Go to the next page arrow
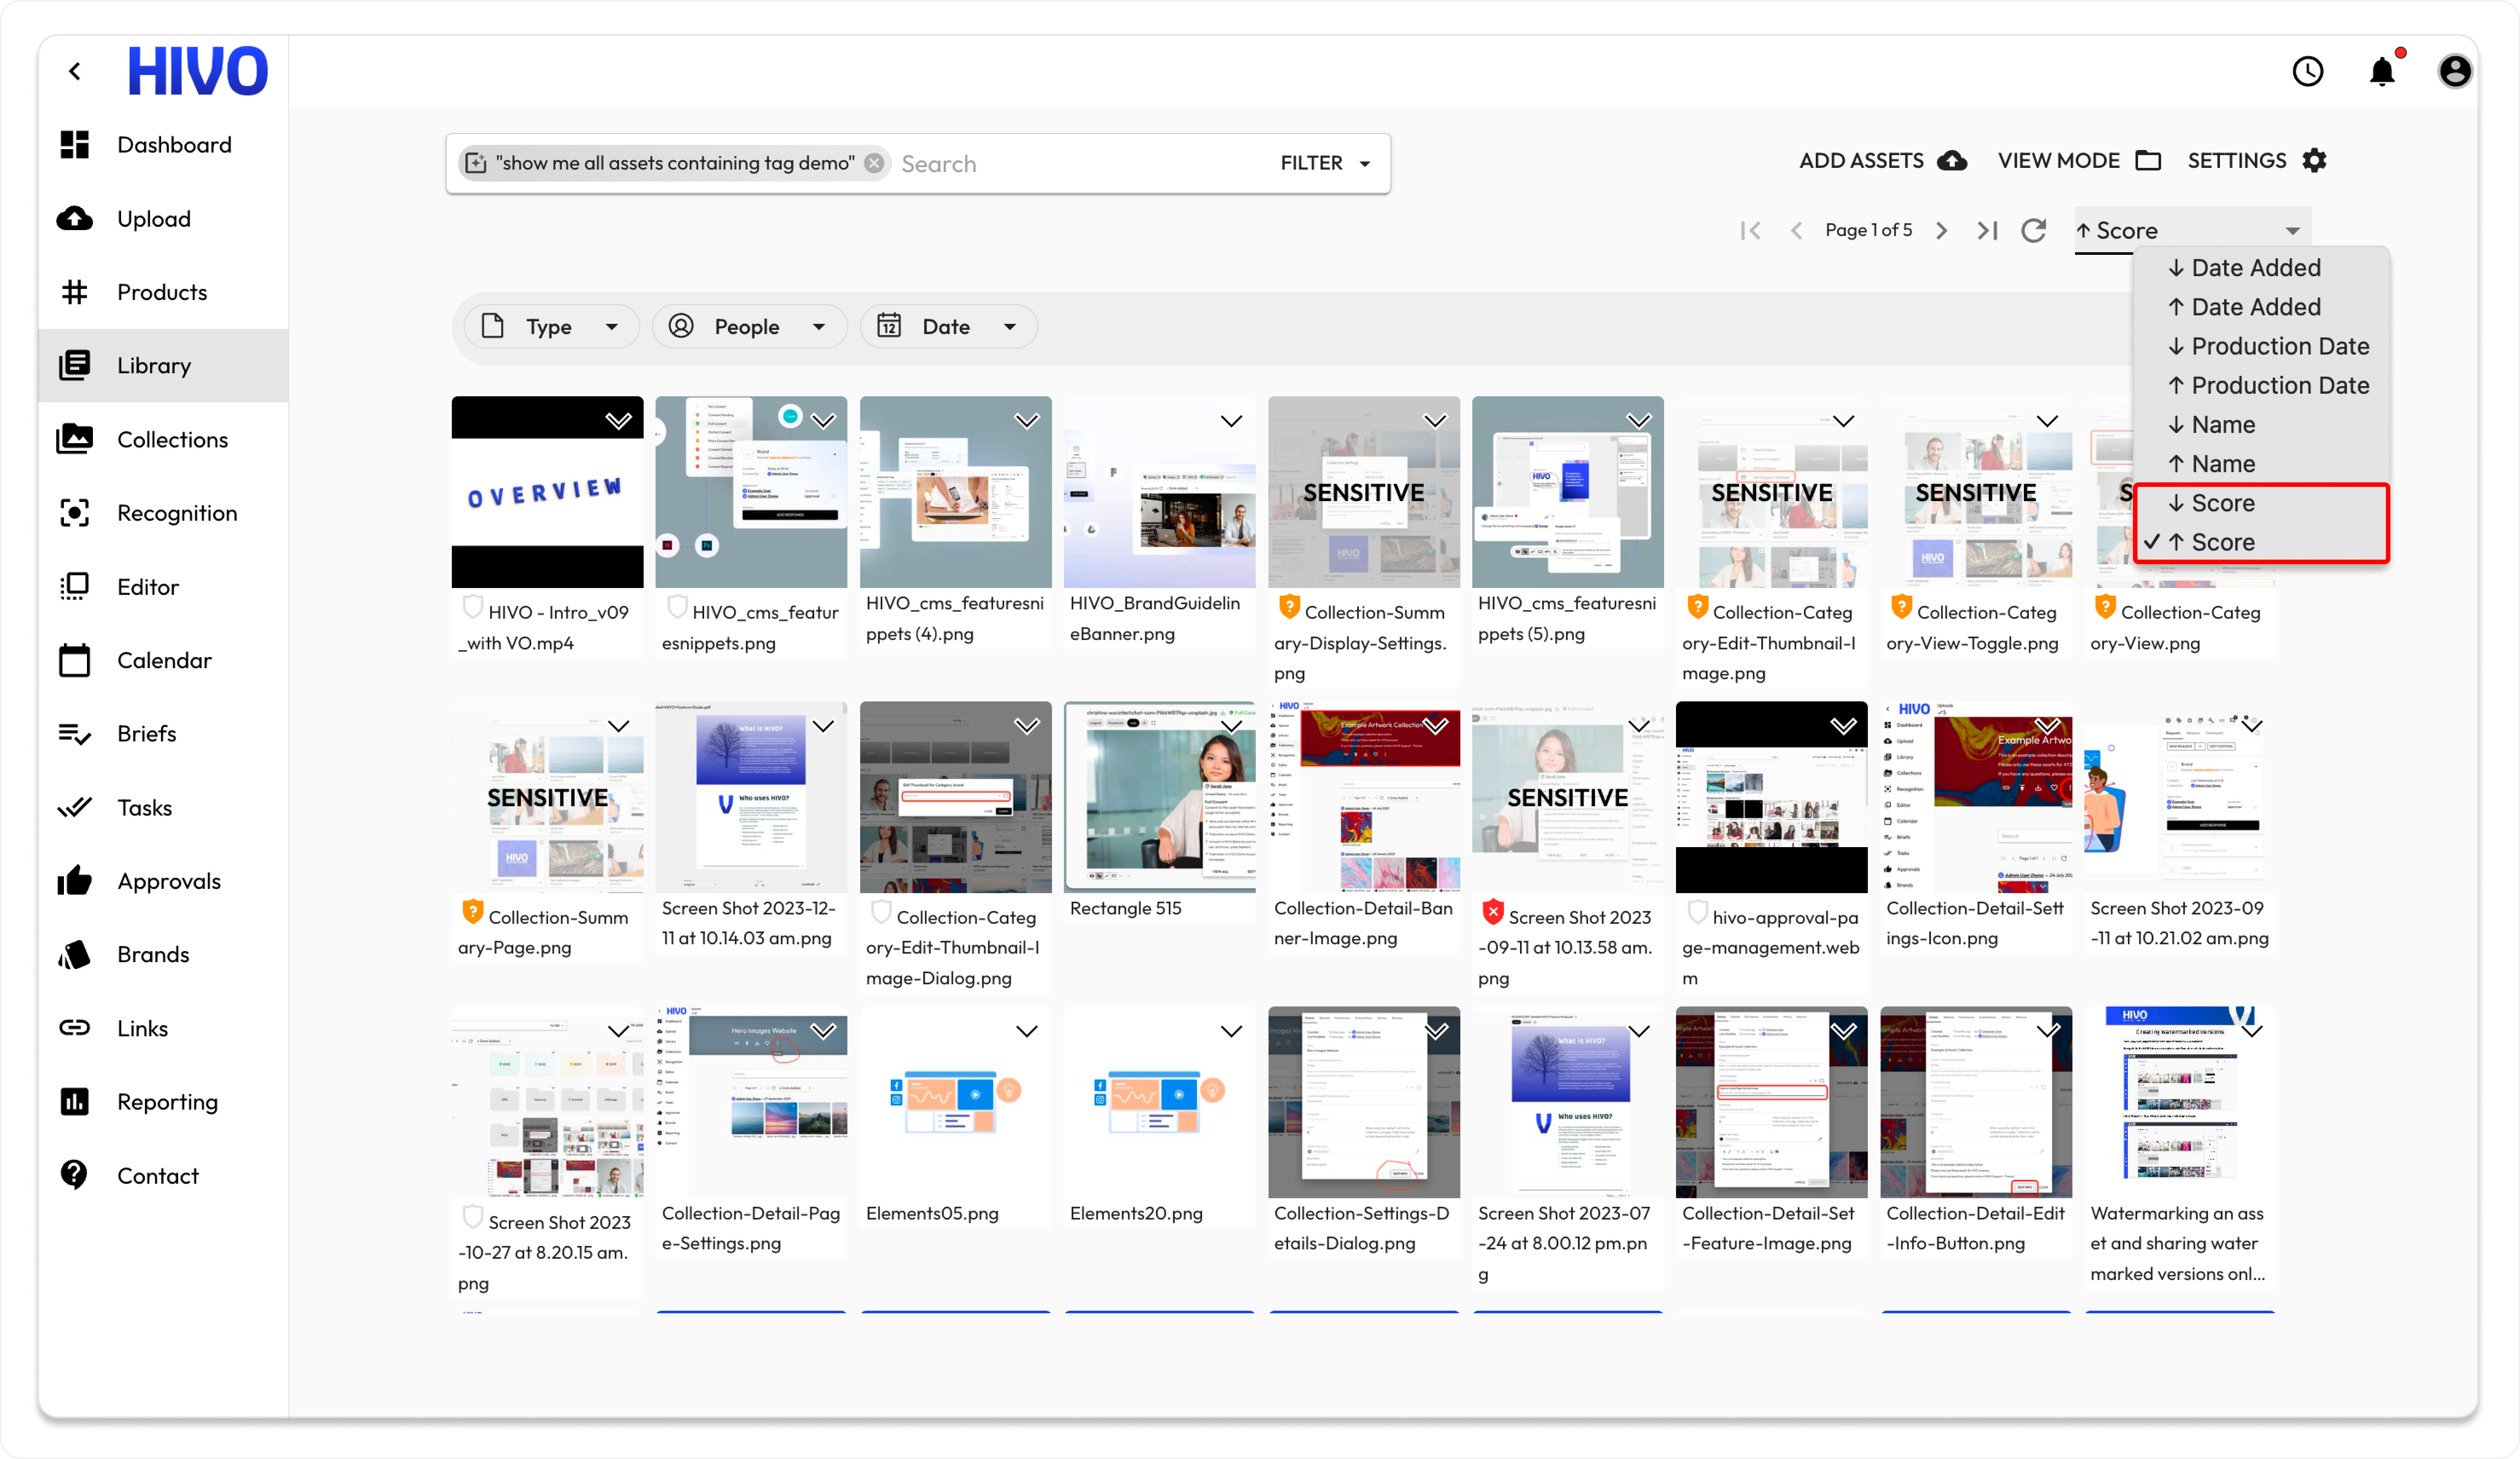This screenshot has height=1459, width=2520. 1941,231
